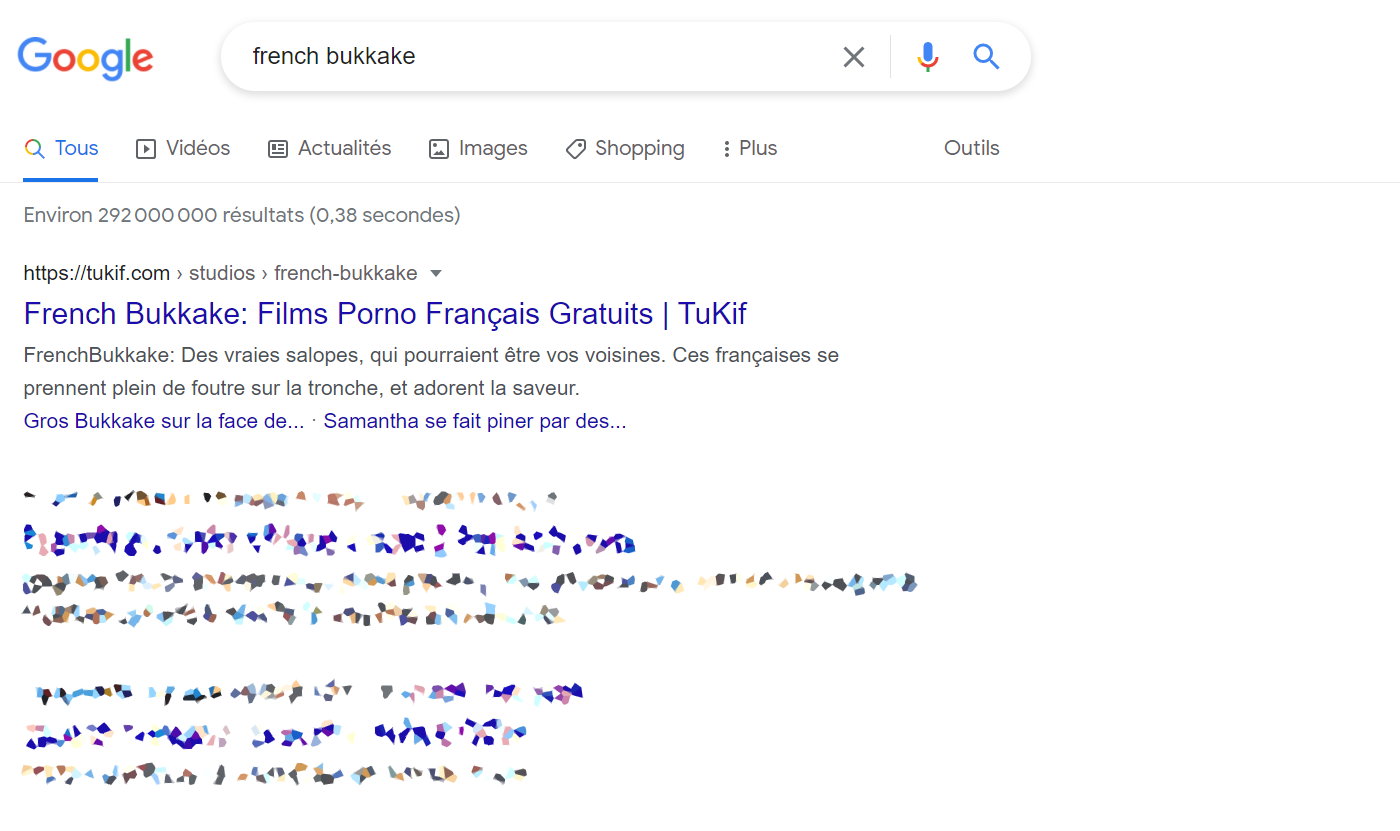Screen dimensions: 1400x831
Task: Select the Tous tab
Action: (x=61, y=149)
